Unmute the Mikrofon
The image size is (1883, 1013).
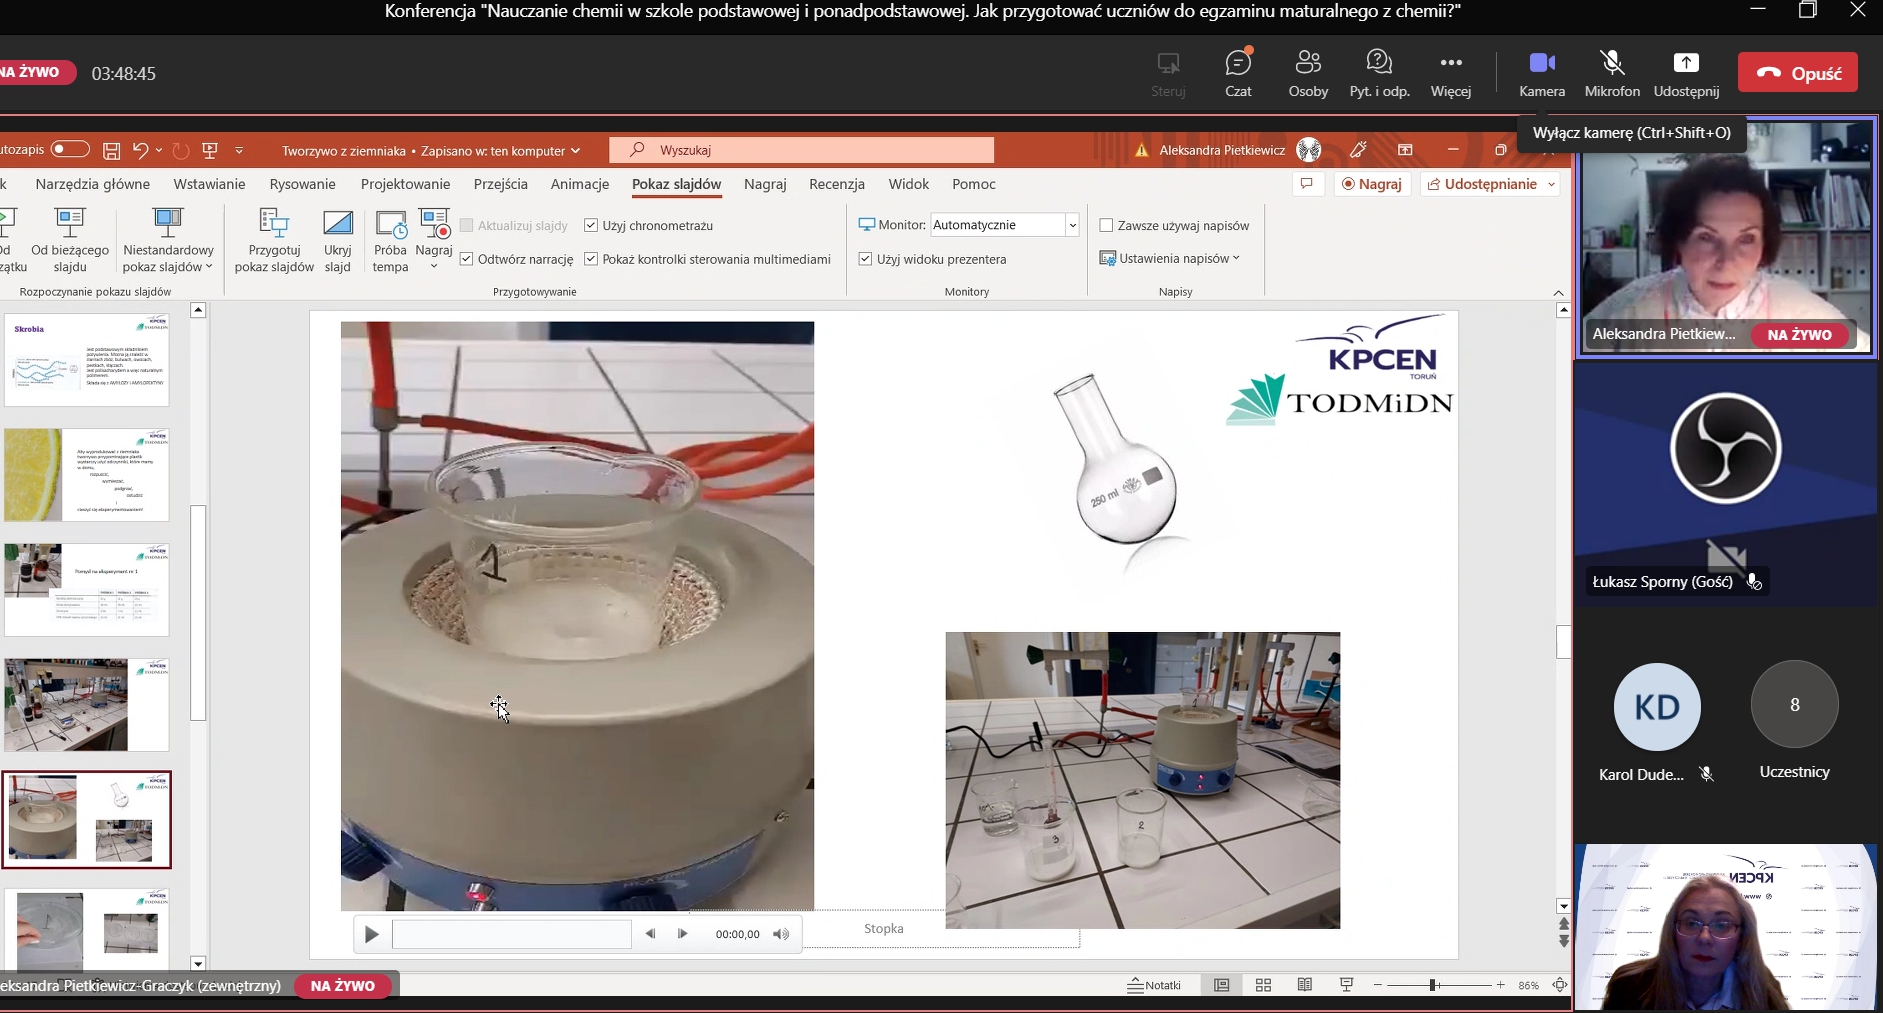click(1612, 73)
